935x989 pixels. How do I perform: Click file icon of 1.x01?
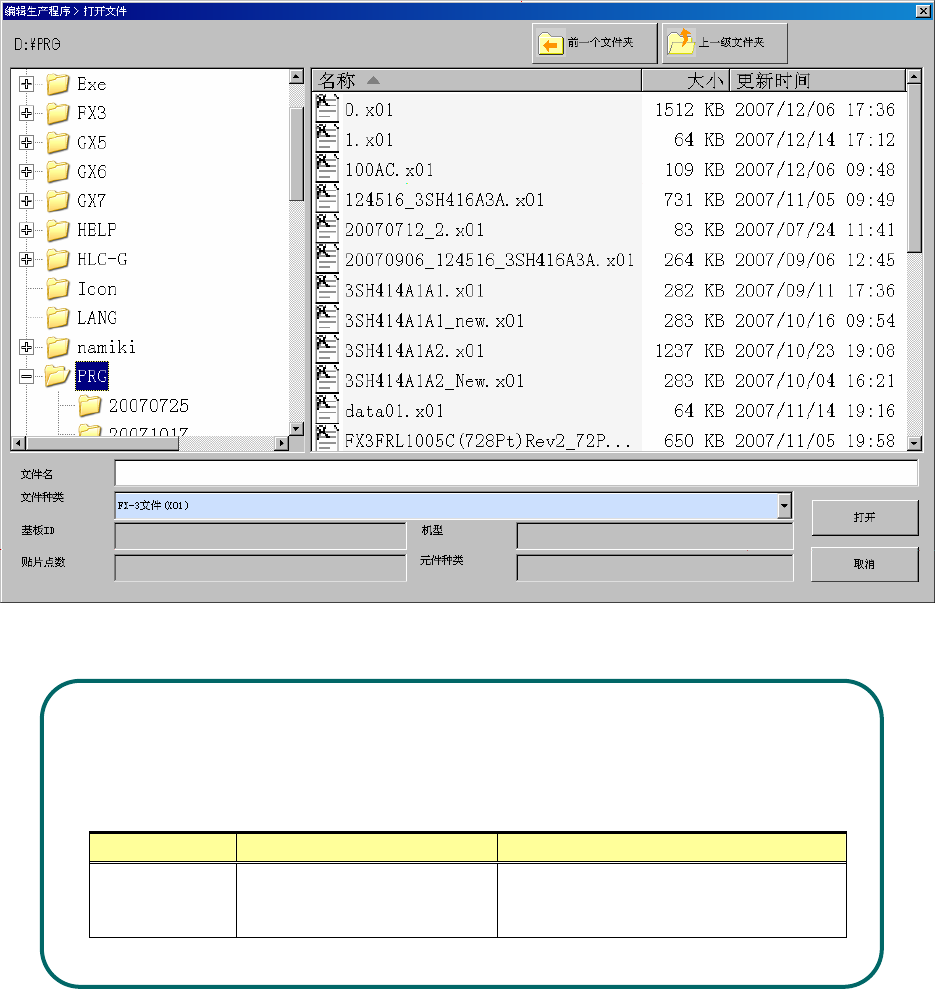point(327,139)
